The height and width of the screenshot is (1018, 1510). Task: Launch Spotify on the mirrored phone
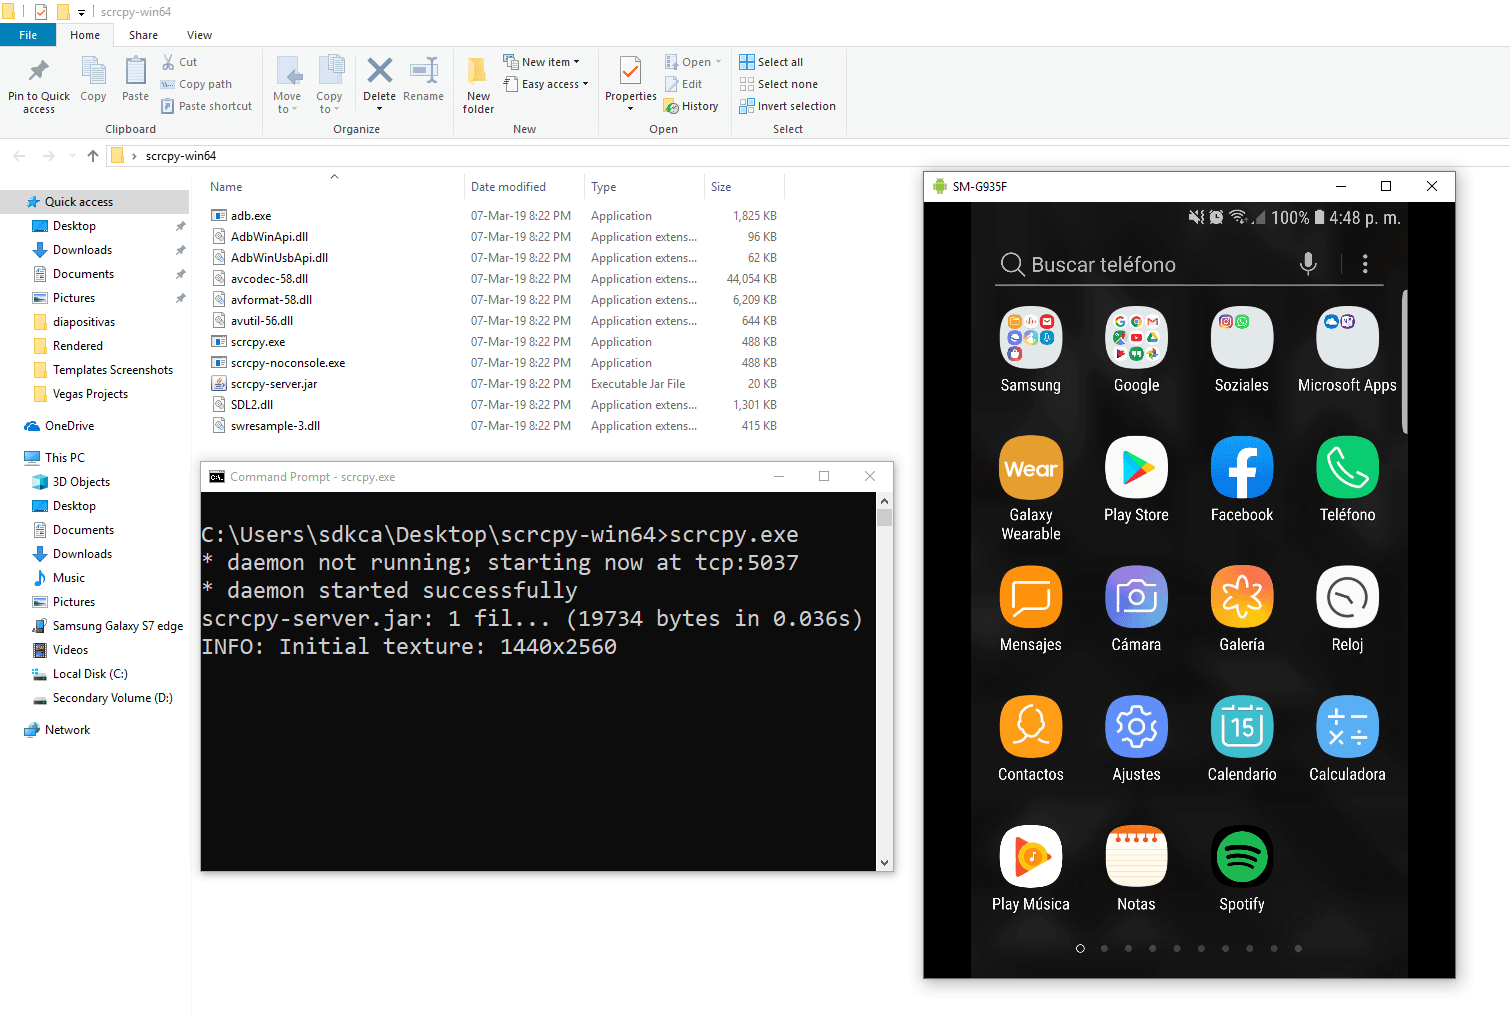tap(1242, 857)
